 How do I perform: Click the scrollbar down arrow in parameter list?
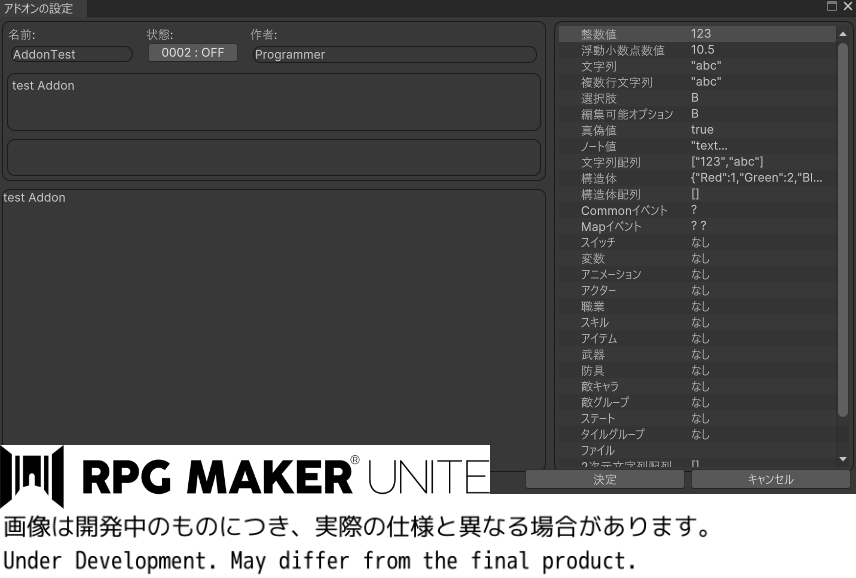click(842, 459)
